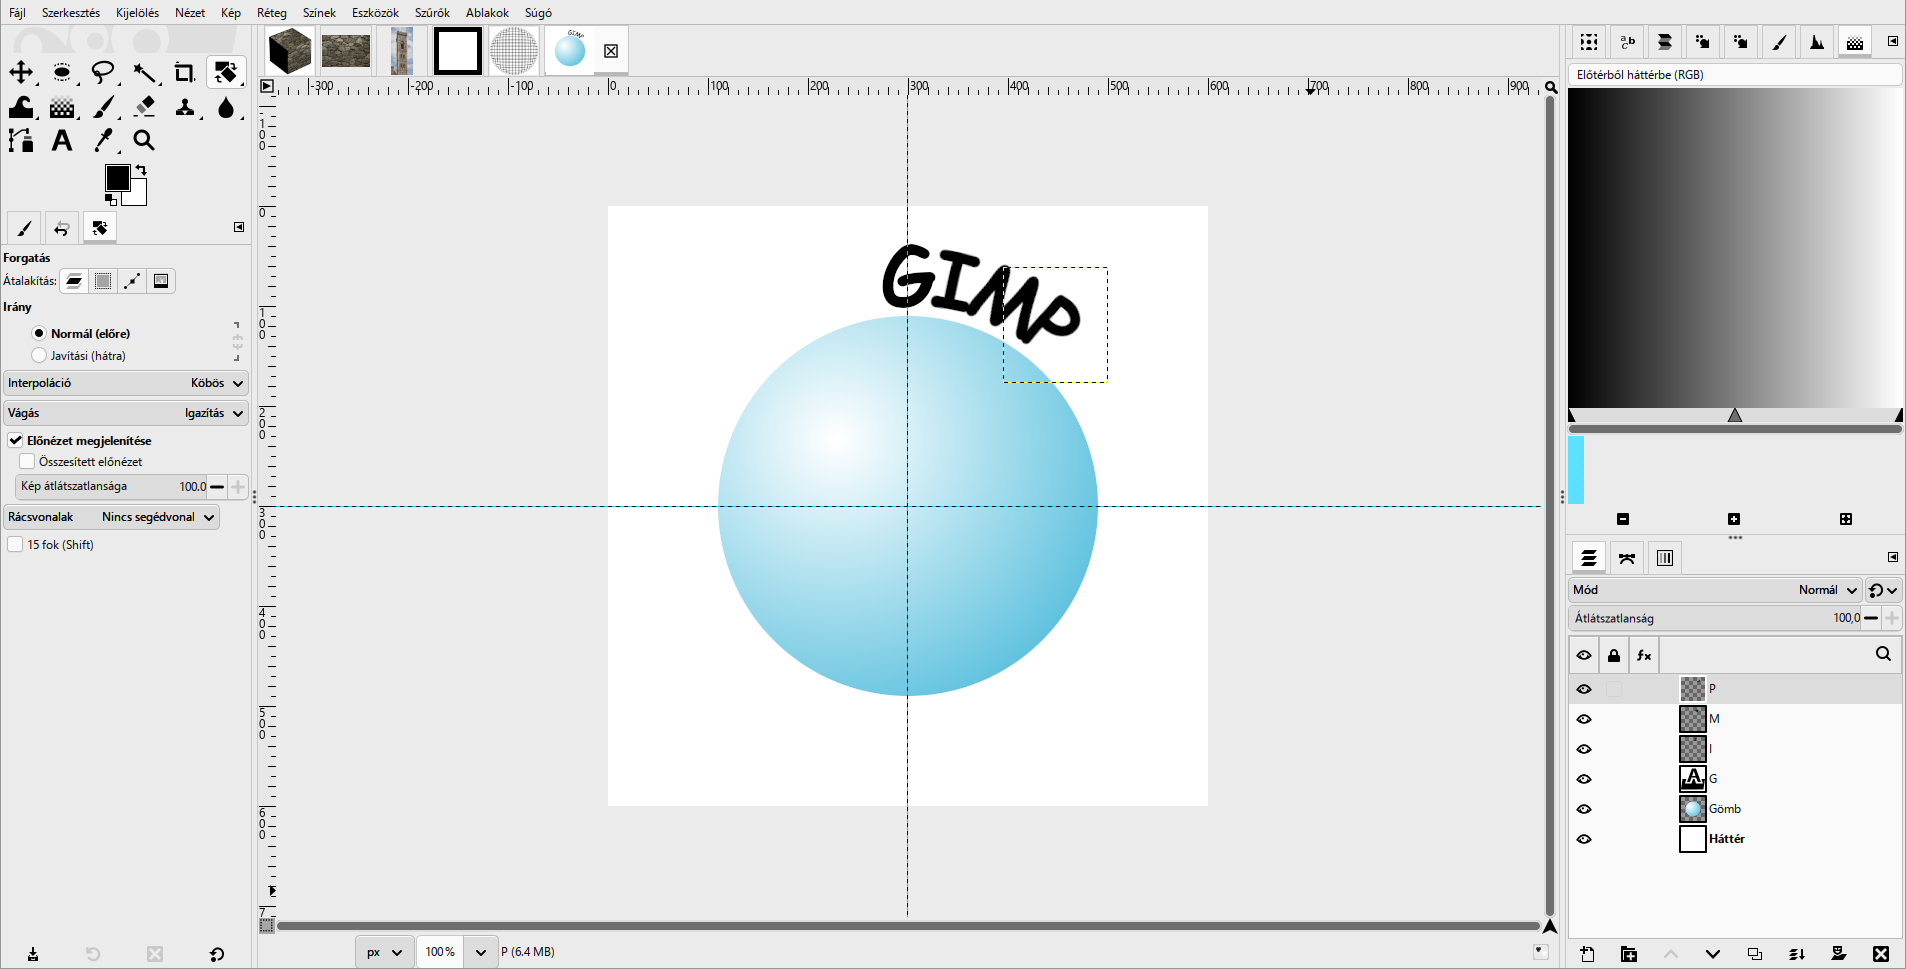Select the Move tool

(21, 72)
